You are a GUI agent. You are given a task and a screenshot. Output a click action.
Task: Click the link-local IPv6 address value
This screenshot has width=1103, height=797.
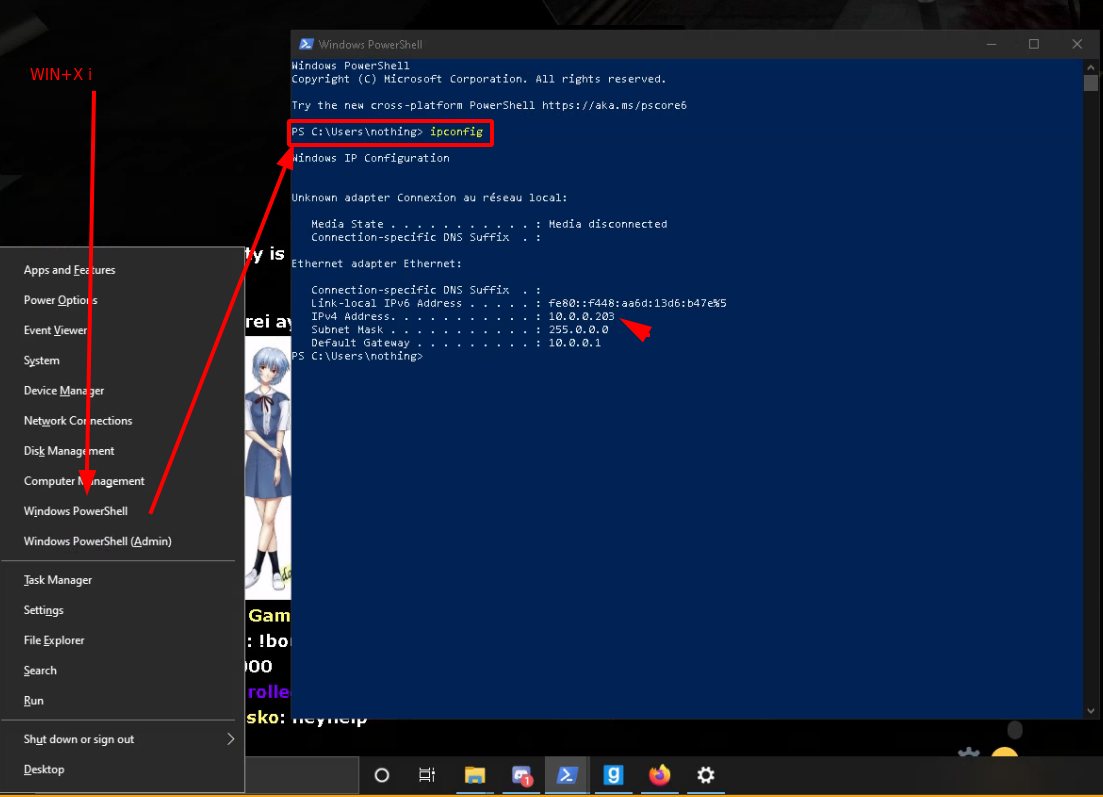tap(637, 303)
